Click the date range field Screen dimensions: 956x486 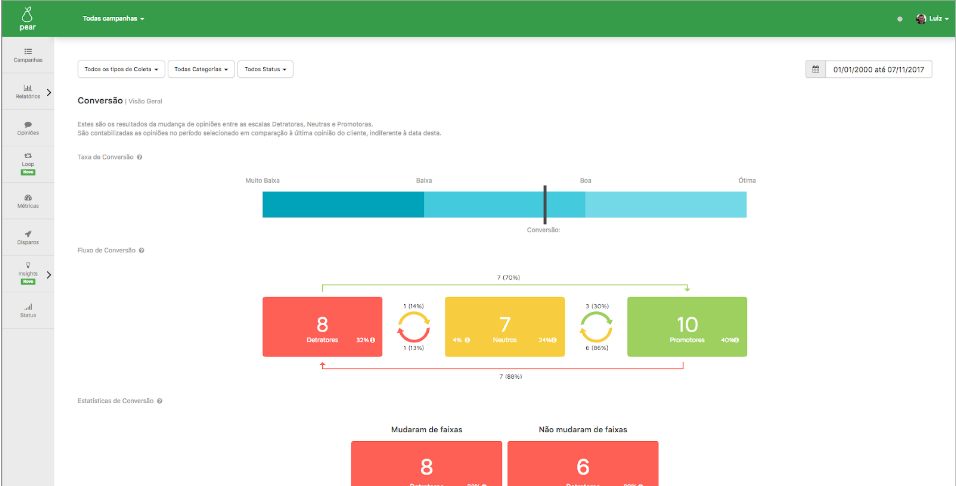click(x=879, y=70)
